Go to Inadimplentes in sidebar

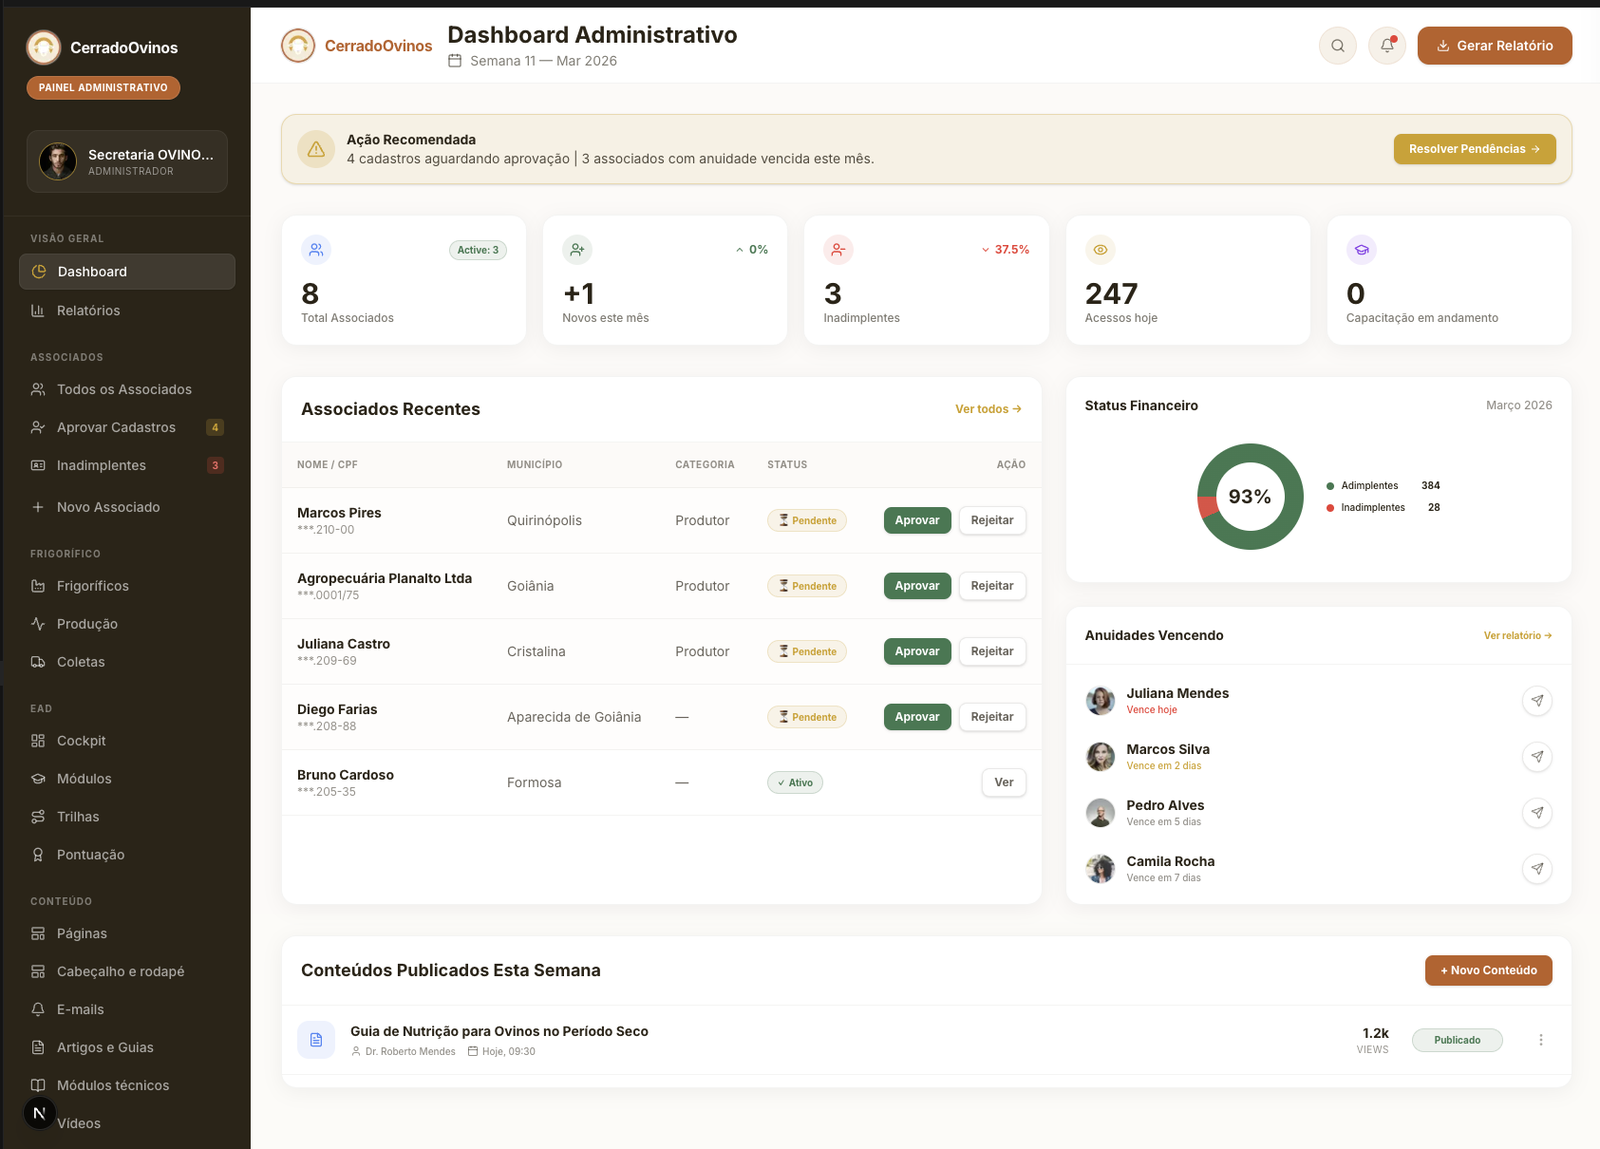click(x=127, y=466)
